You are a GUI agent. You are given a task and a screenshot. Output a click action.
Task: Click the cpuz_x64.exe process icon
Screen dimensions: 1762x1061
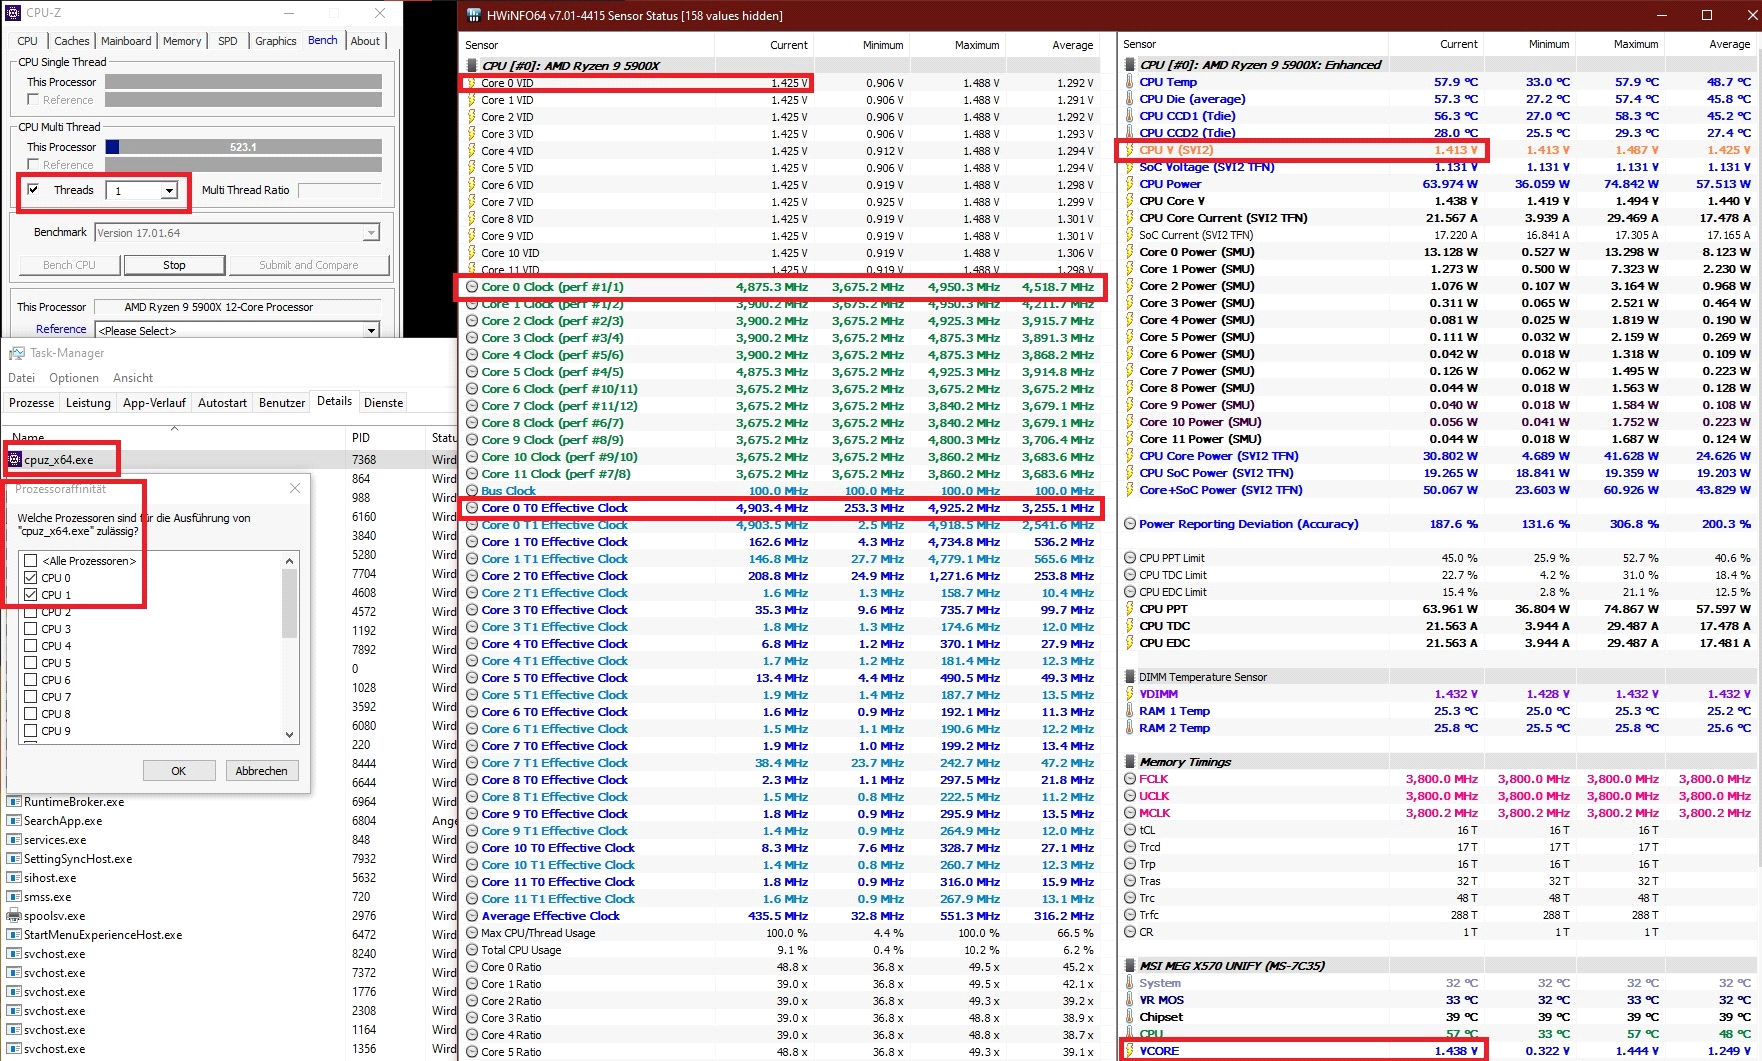point(15,460)
